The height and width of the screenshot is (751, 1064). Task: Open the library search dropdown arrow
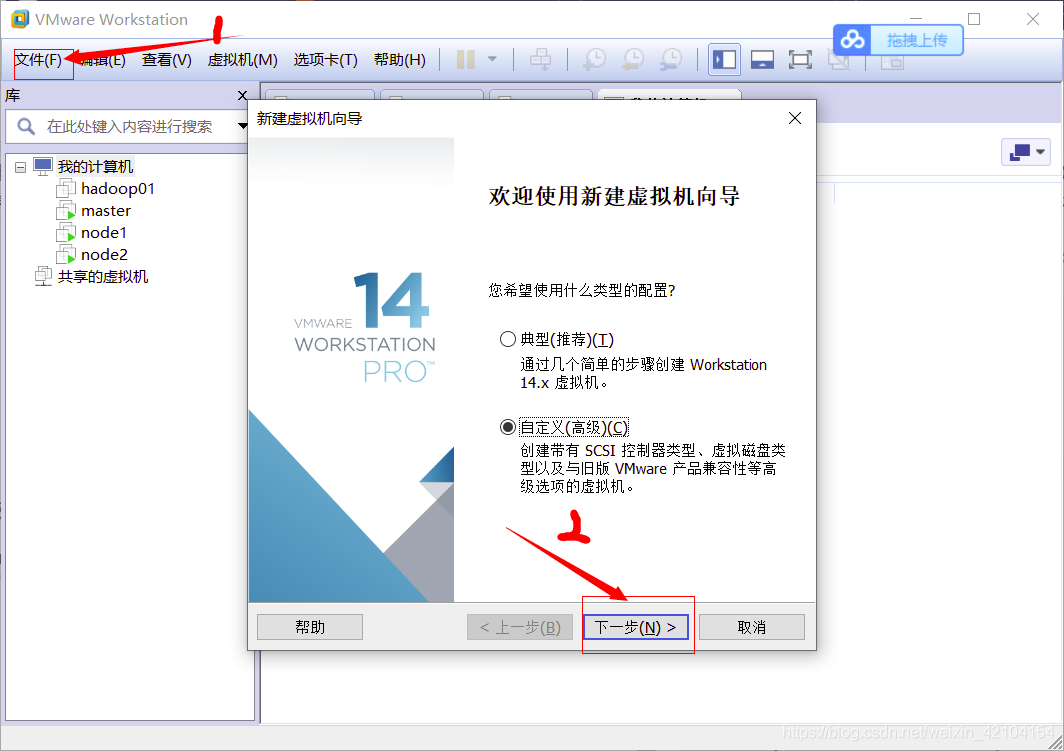pyautogui.click(x=242, y=126)
